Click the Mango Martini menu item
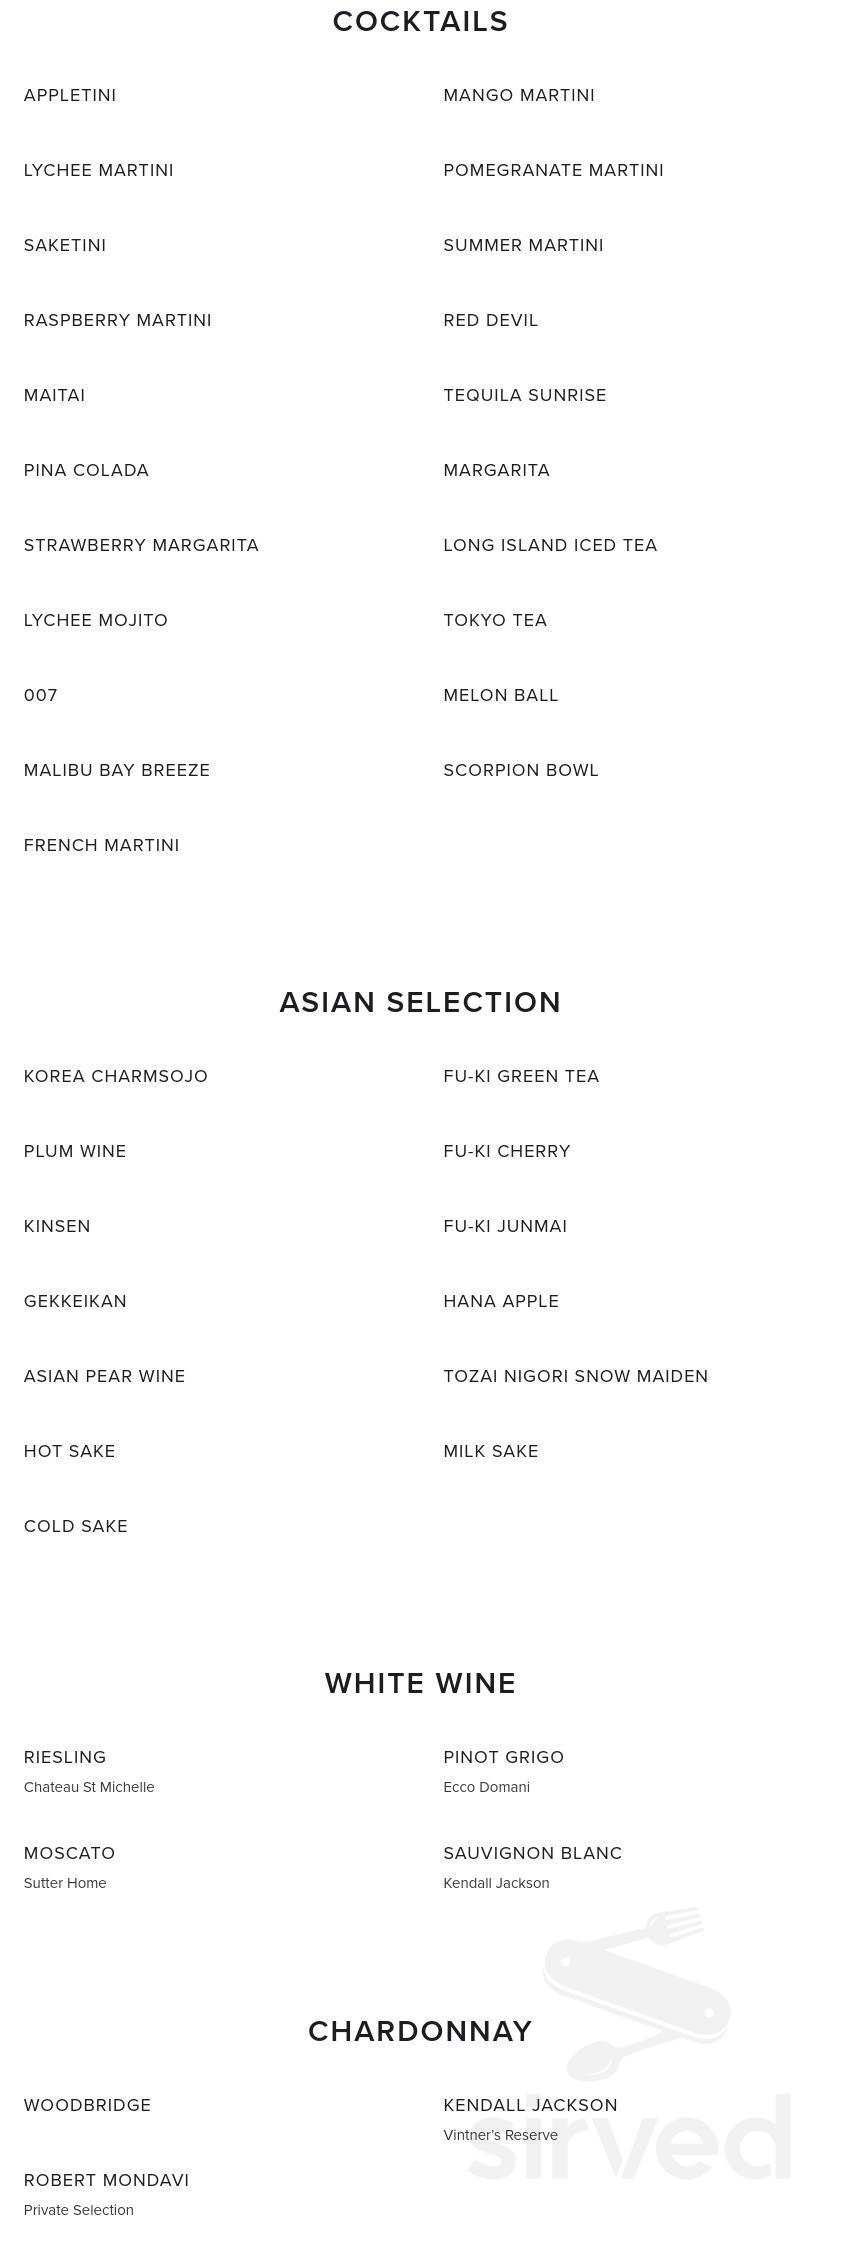Viewport: 849px width, 2260px height. tap(518, 96)
